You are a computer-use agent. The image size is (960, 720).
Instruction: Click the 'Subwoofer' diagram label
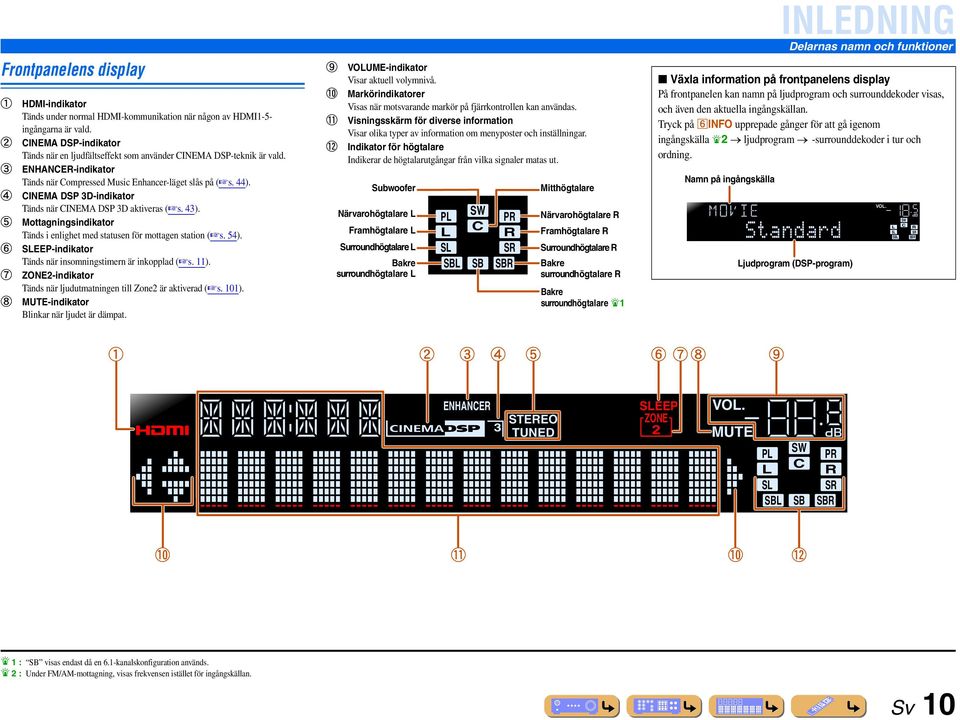(x=393, y=188)
